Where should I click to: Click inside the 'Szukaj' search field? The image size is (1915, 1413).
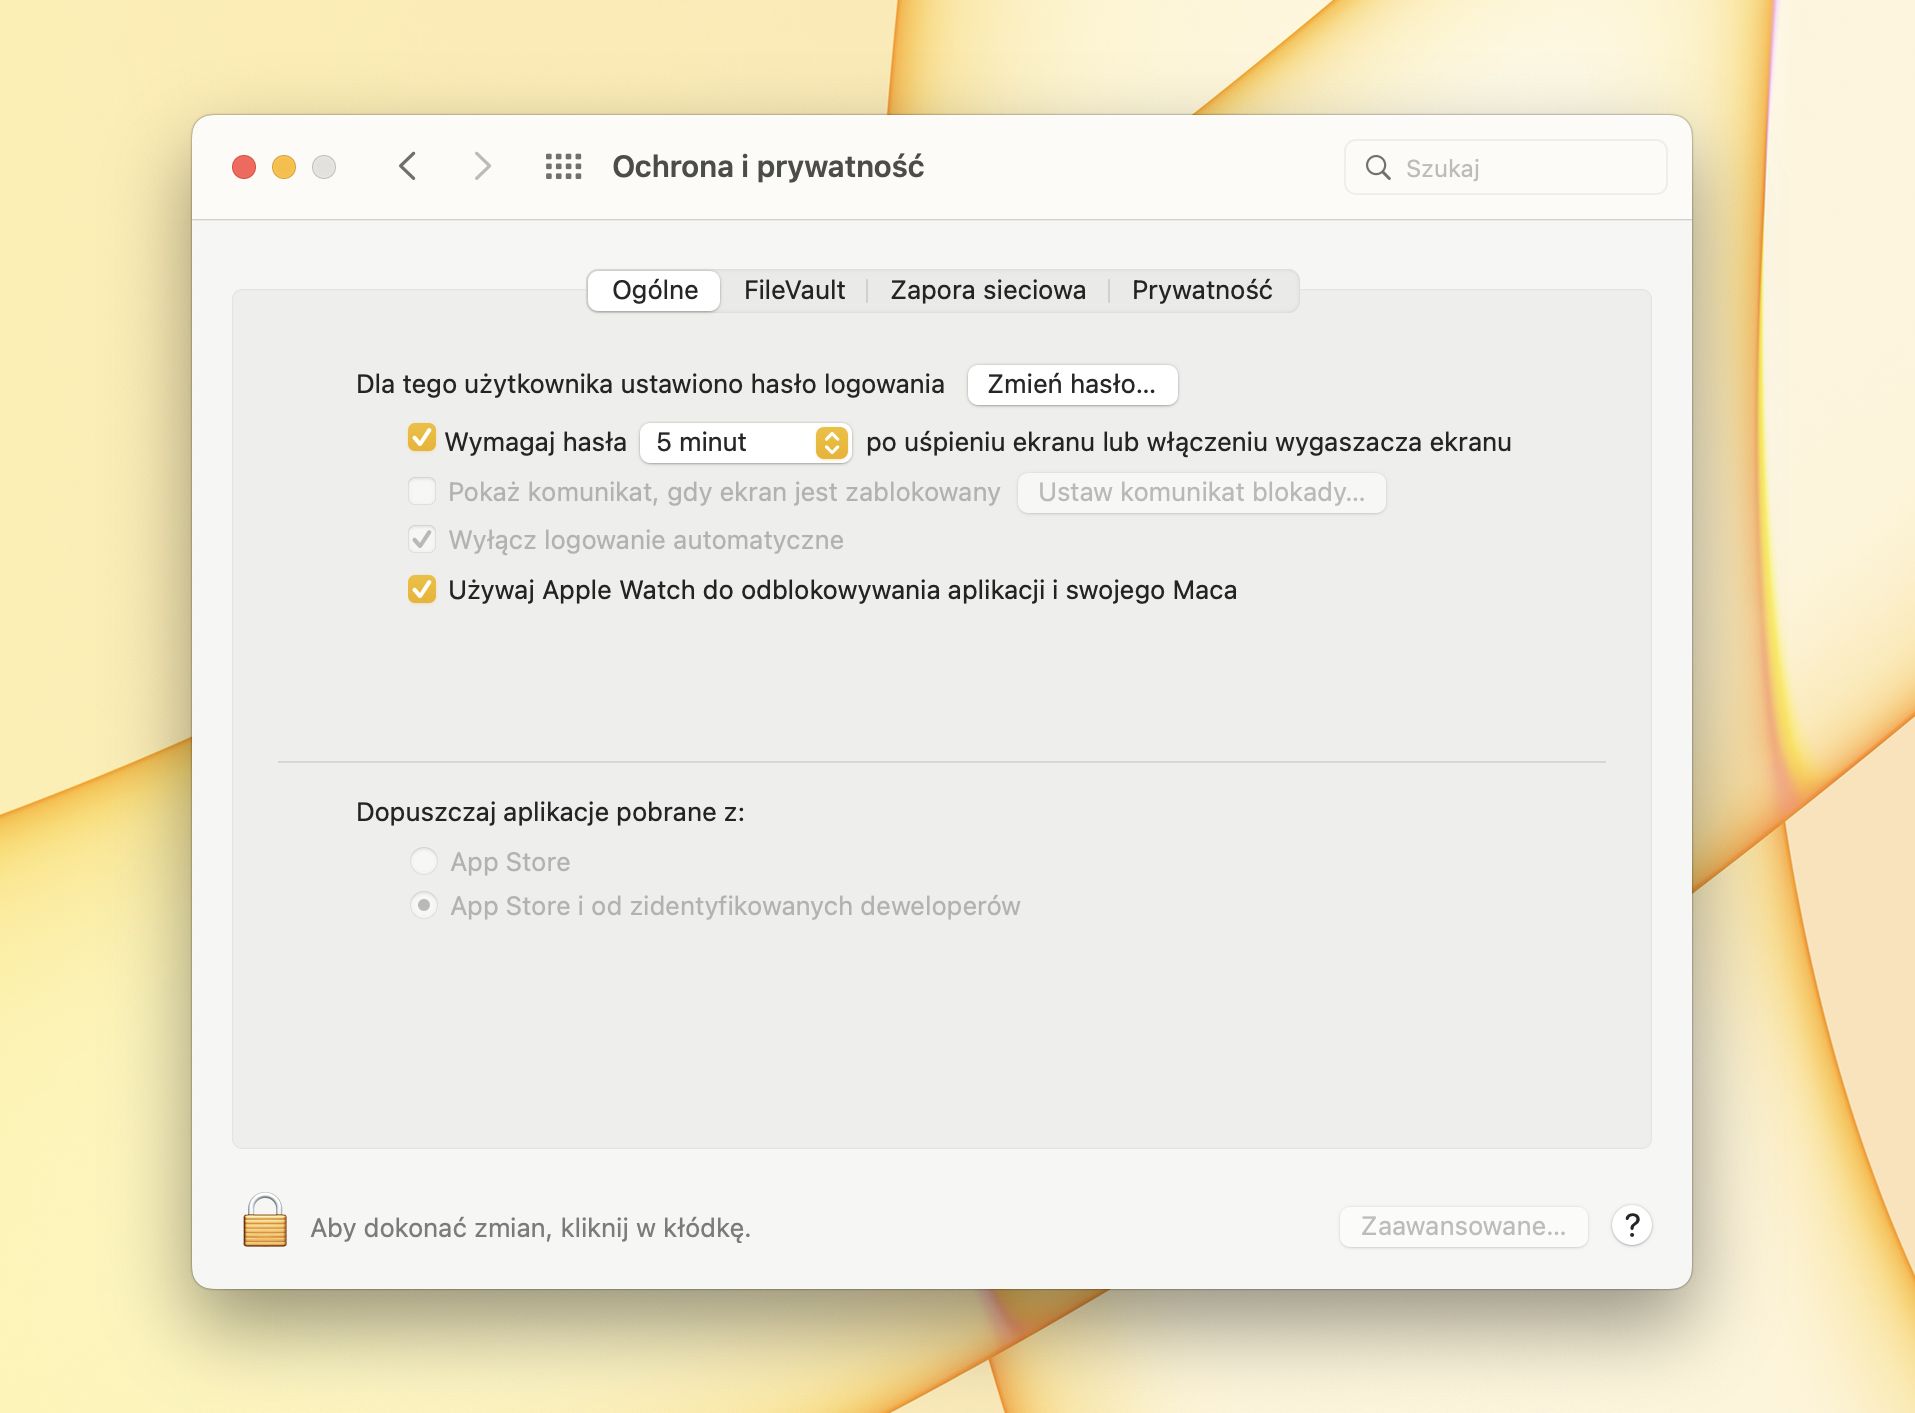1500,167
